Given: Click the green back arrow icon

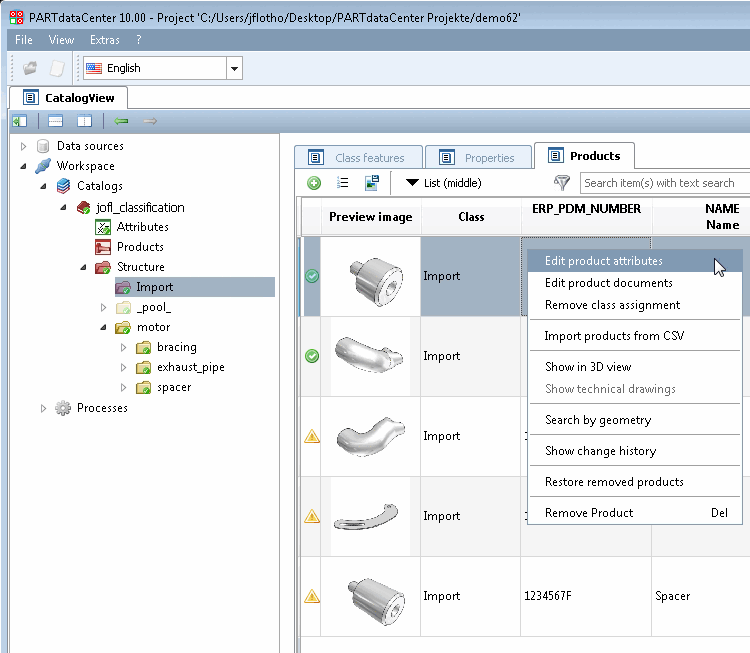Looking at the screenshot, I should [121, 122].
